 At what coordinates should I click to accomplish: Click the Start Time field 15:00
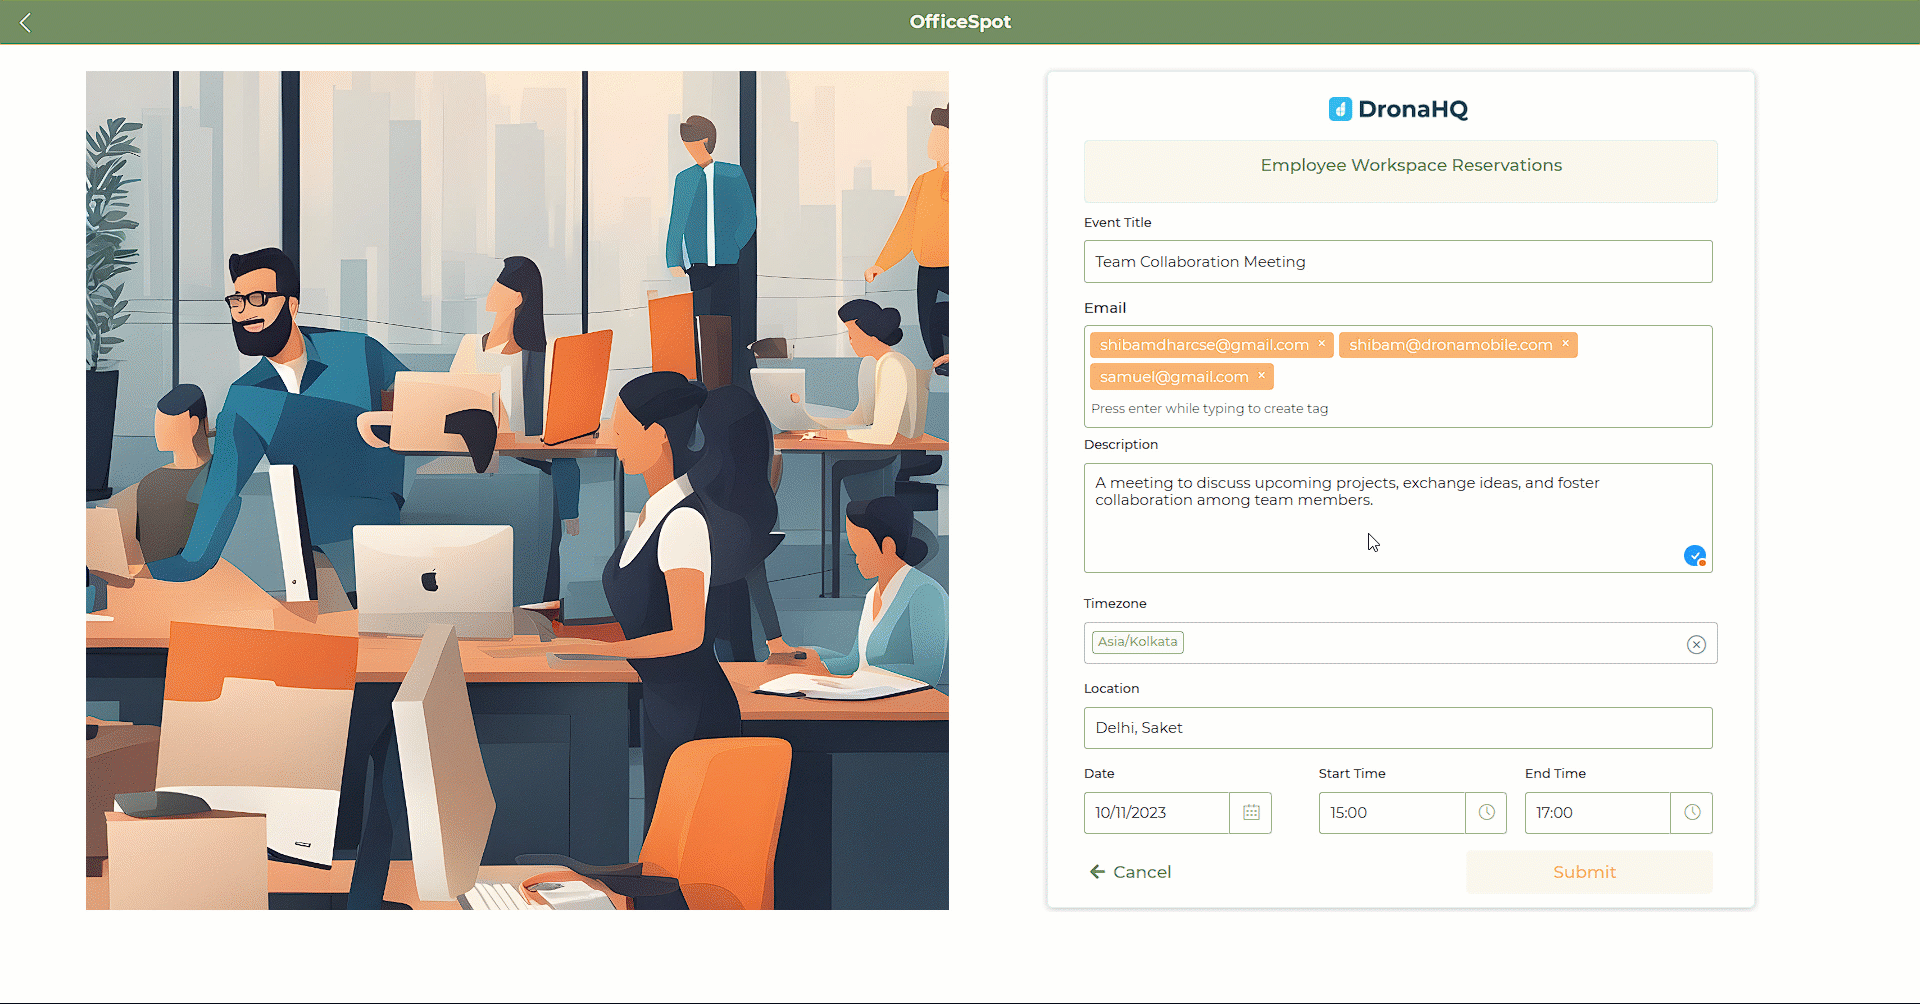(x=1392, y=813)
